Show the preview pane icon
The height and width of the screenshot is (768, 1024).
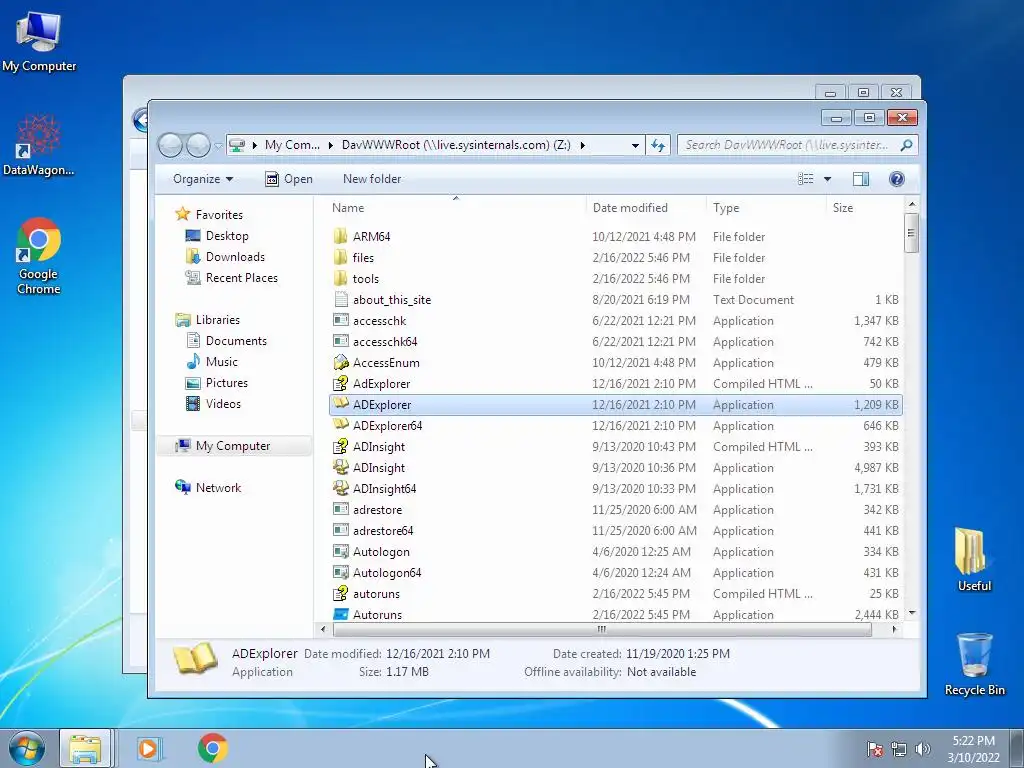coord(861,179)
